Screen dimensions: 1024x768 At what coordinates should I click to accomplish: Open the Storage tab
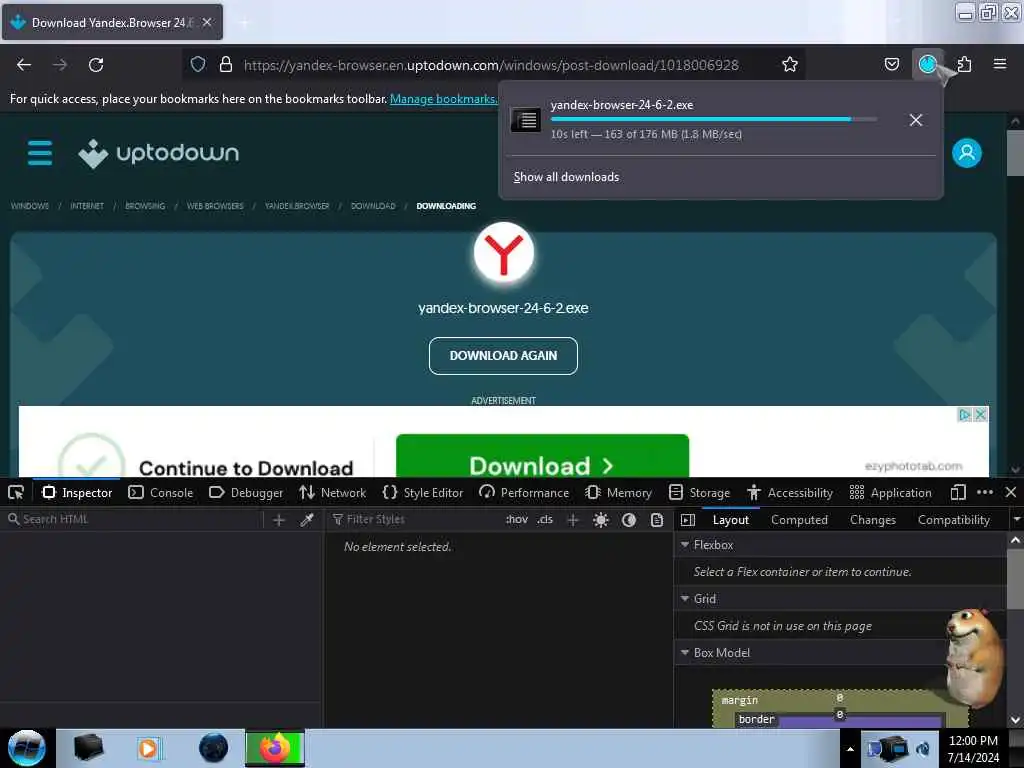click(x=699, y=492)
